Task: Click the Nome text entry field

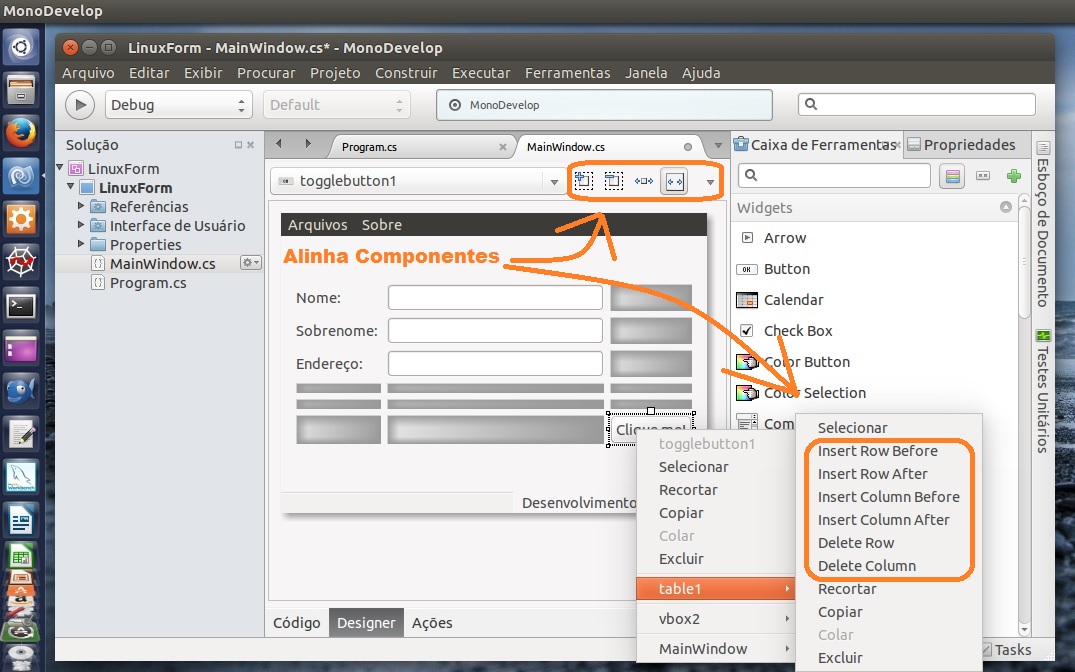Action: pos(495,298)
